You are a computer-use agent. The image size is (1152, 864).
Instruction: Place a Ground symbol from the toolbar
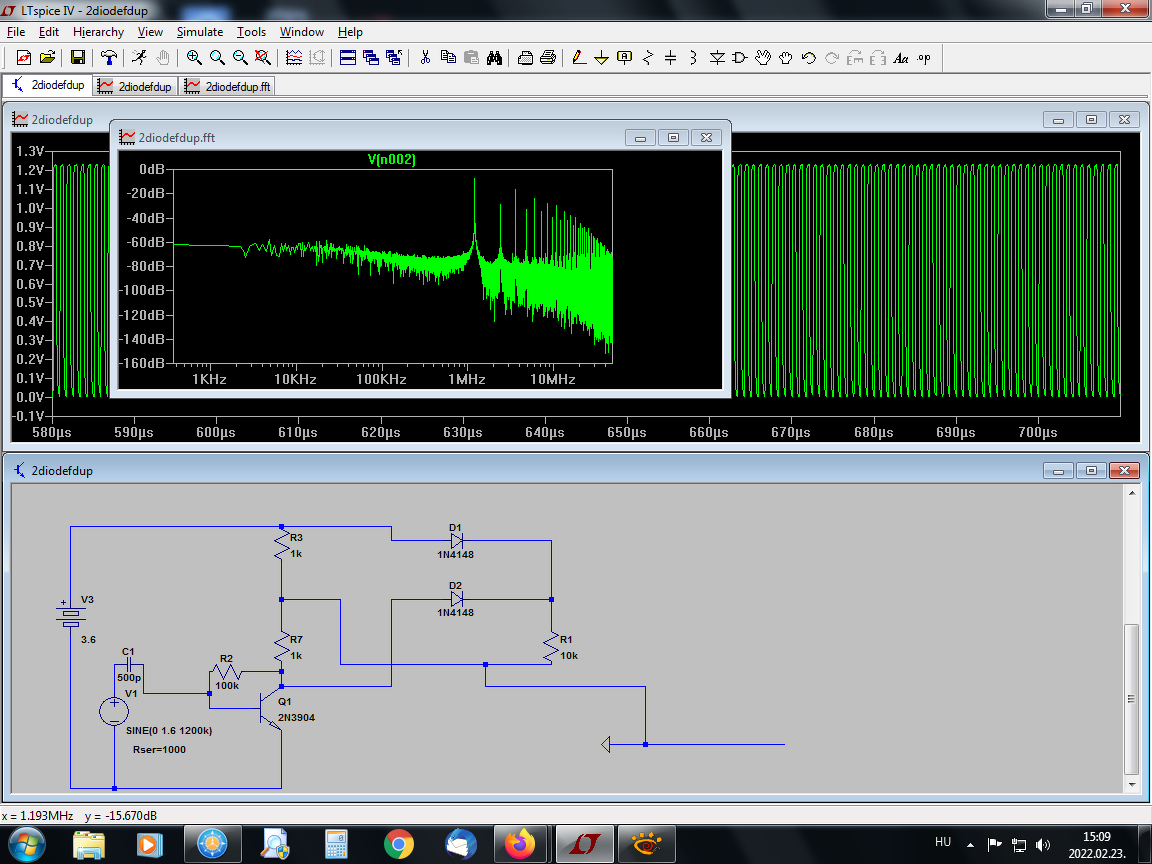601,58
